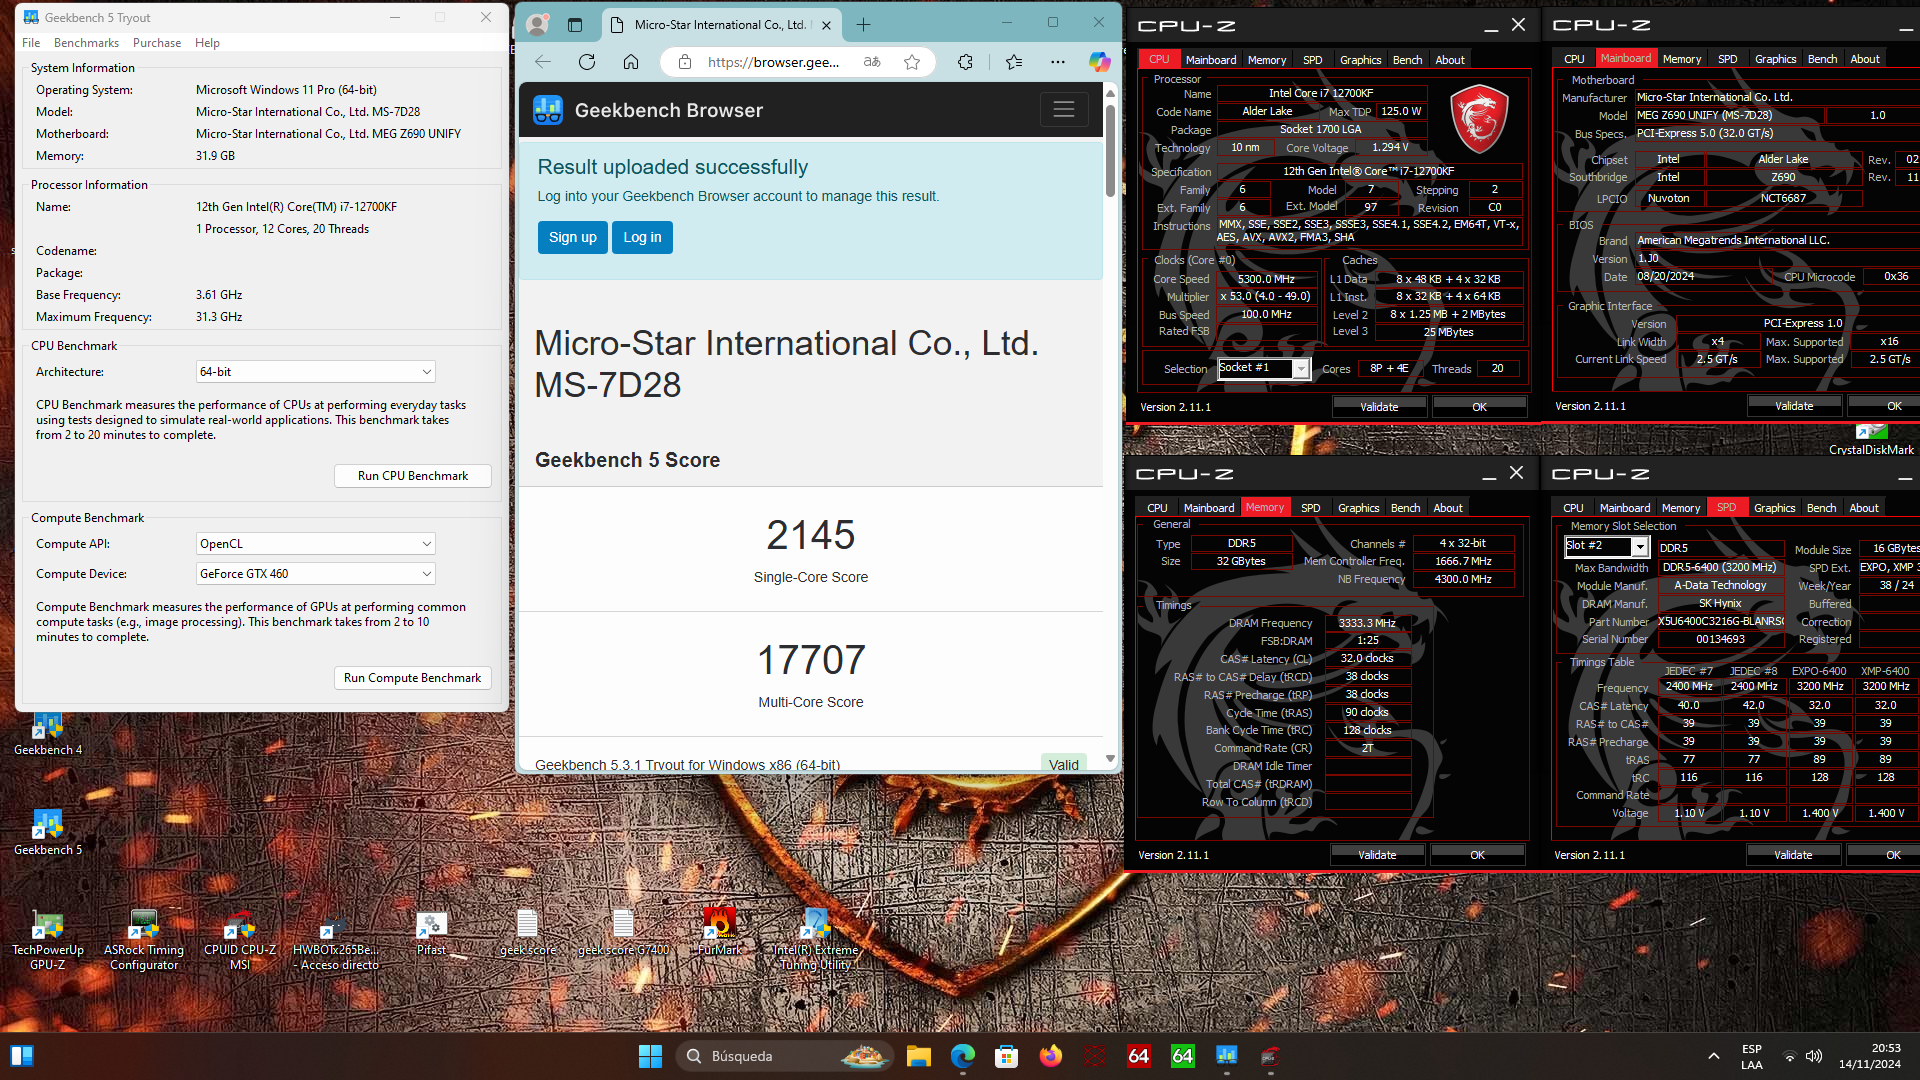Viewport: 1920px width, 1080px height.
Task: Open the Windows Start menu
Action: point(650,1056)
